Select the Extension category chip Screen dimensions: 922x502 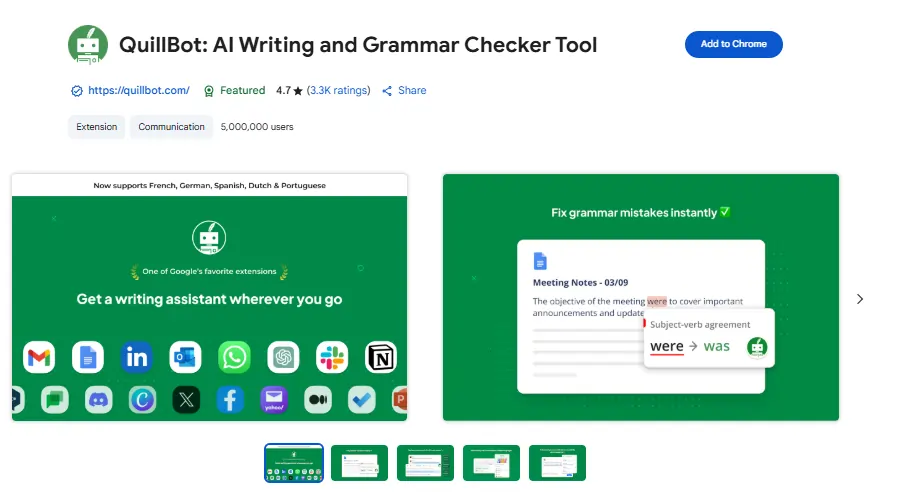click(x=96, y=127)
